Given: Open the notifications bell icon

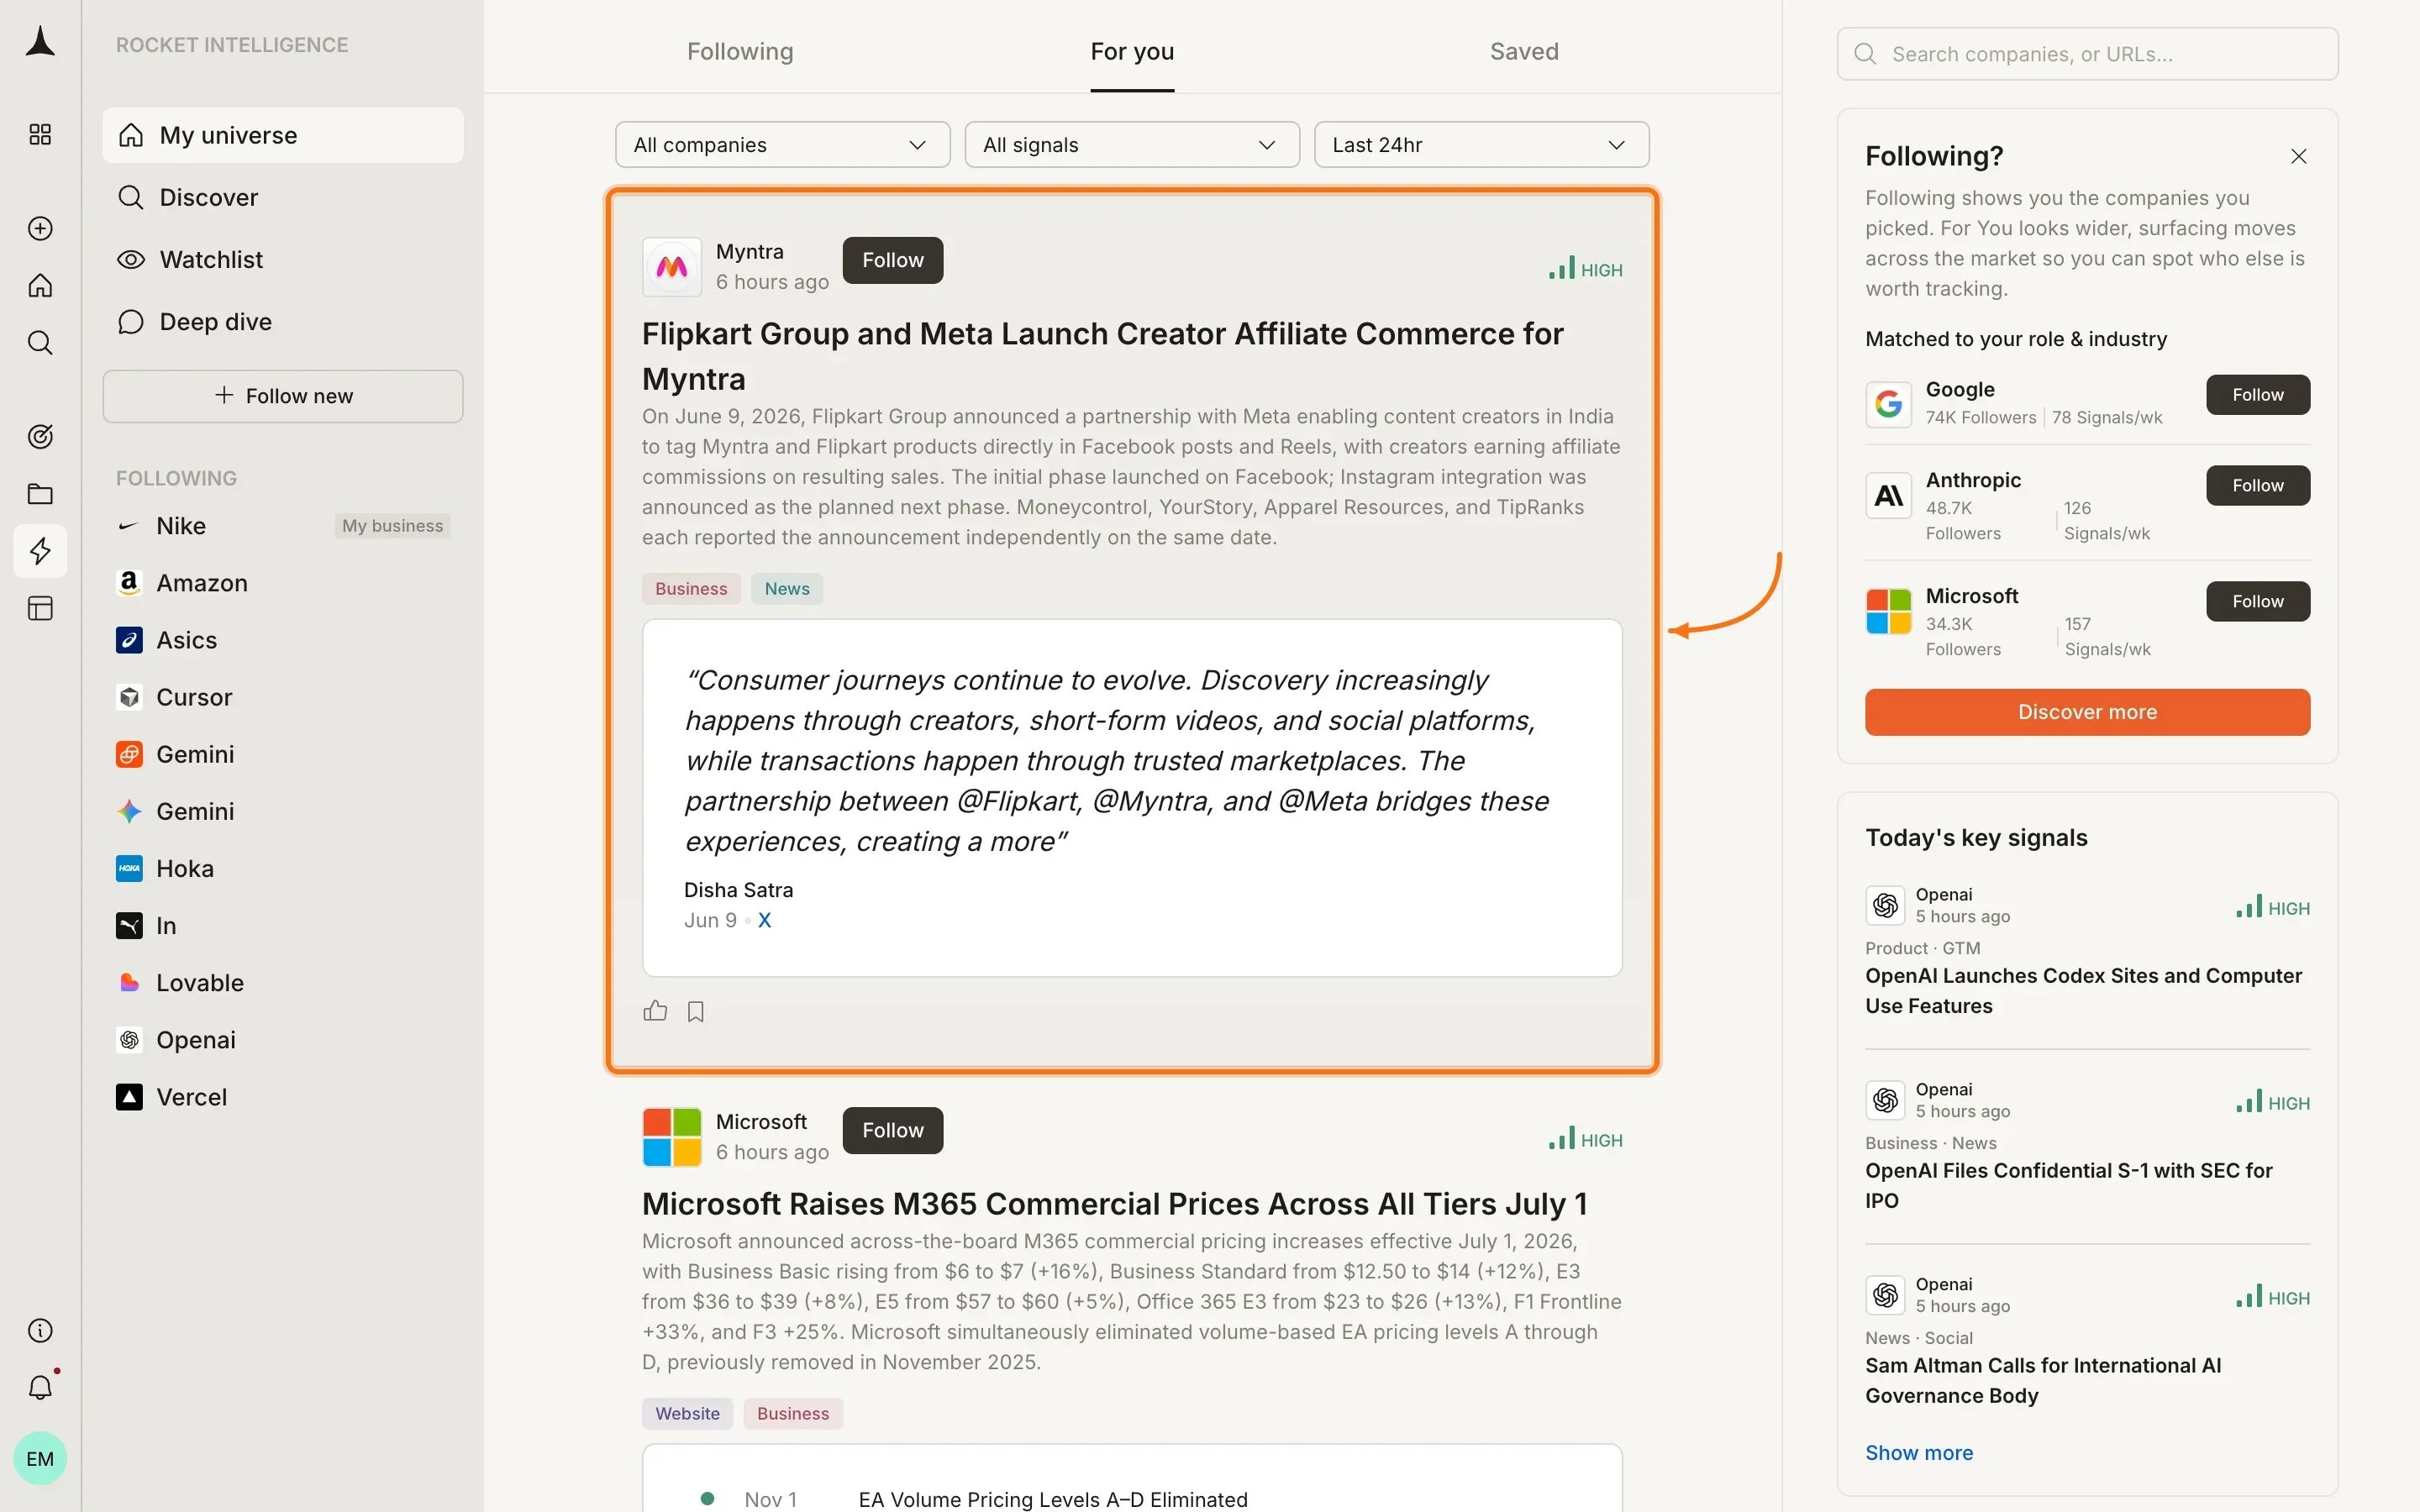Looking at the screenshot, I should [x=40, y=1387].
